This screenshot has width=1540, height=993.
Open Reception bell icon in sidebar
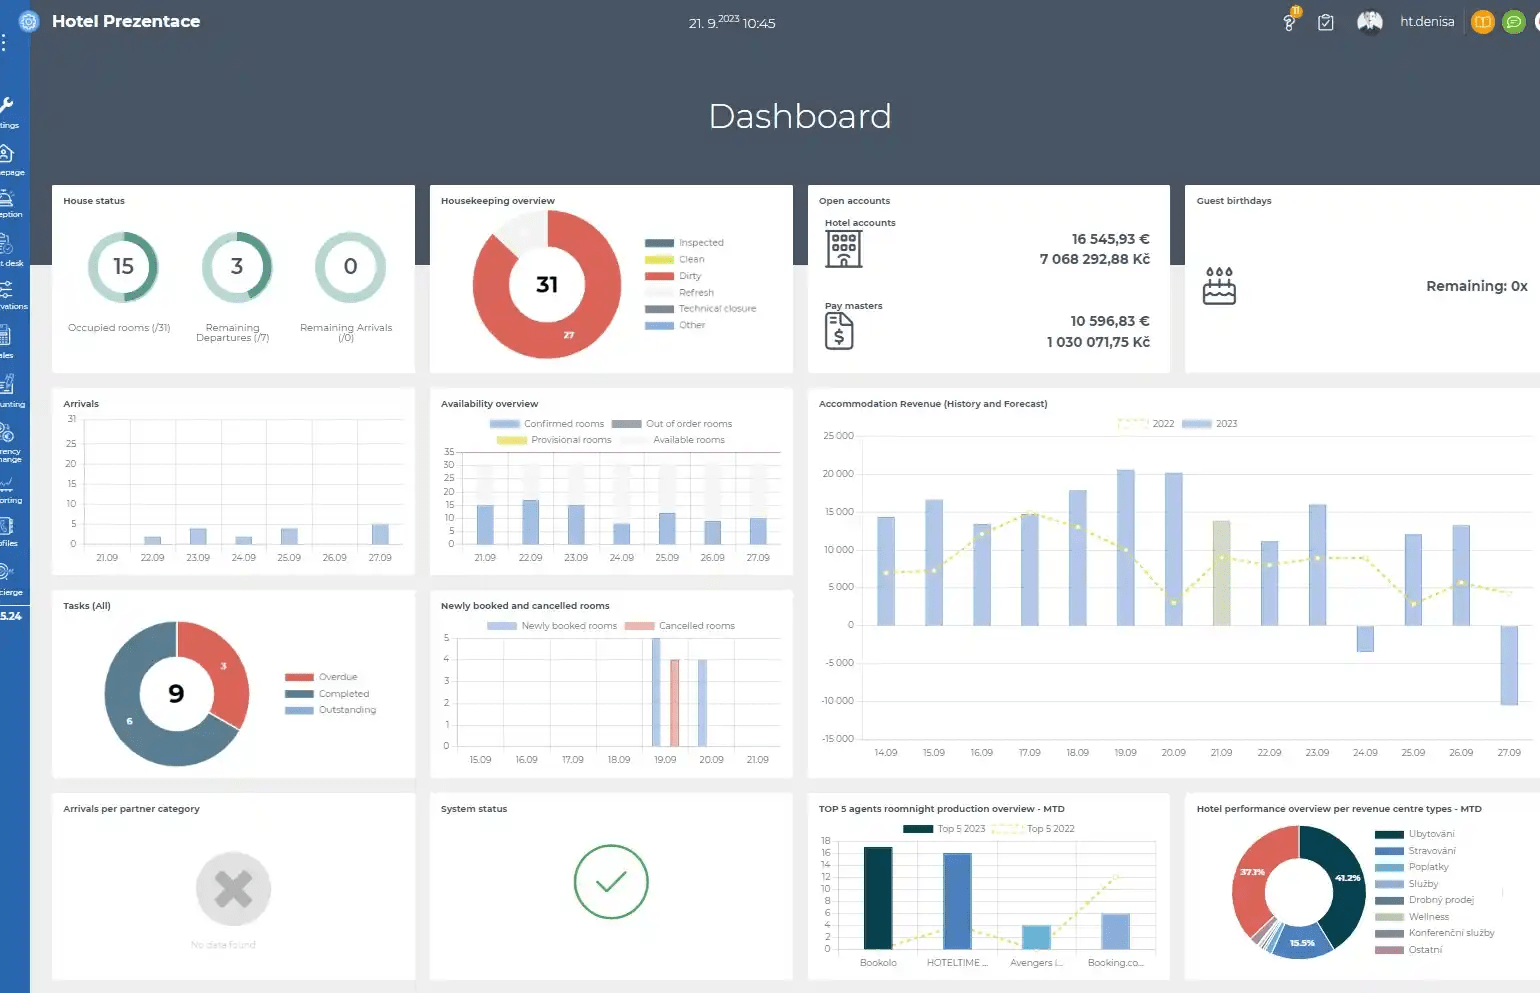coord(6,198)
